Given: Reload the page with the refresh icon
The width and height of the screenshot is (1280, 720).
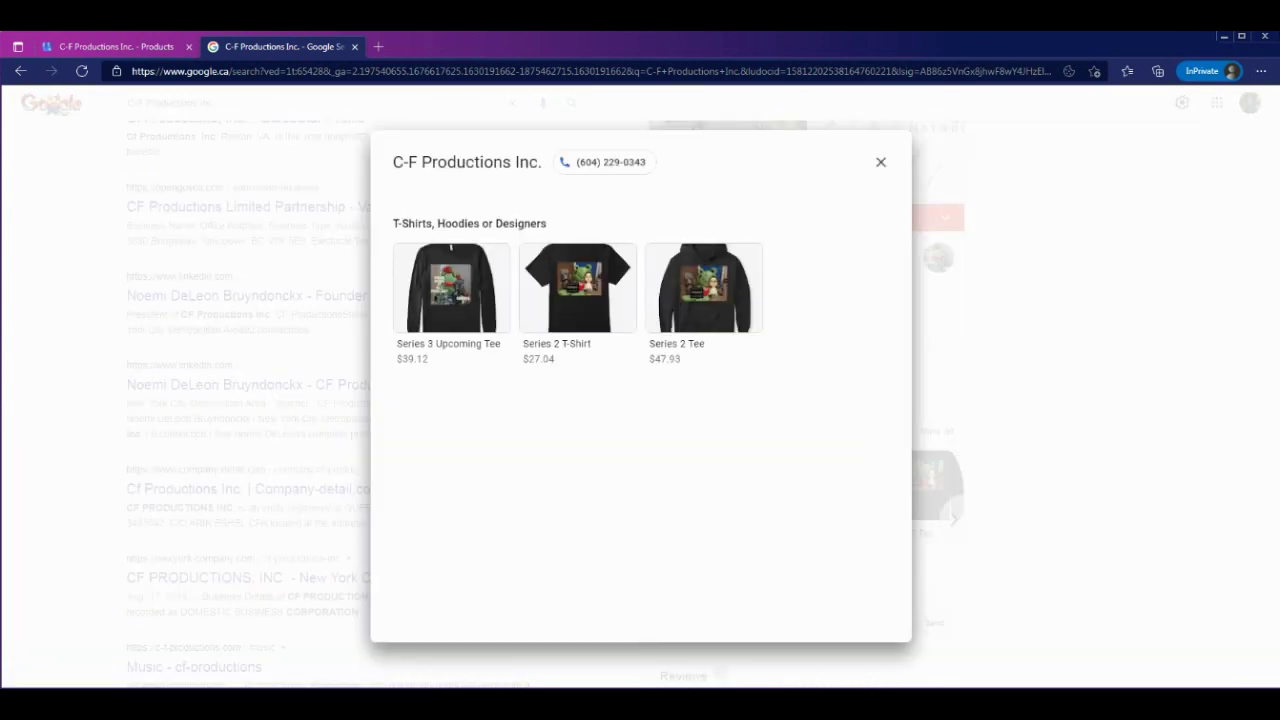Looking at the screenshot, I should point(82,71).
